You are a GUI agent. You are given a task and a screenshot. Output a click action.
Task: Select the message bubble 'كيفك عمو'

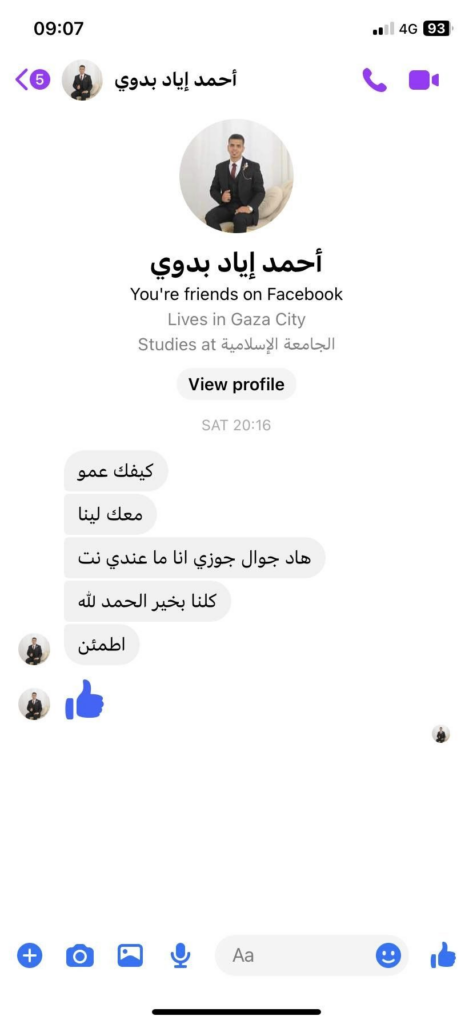click(x=116, y=471)
